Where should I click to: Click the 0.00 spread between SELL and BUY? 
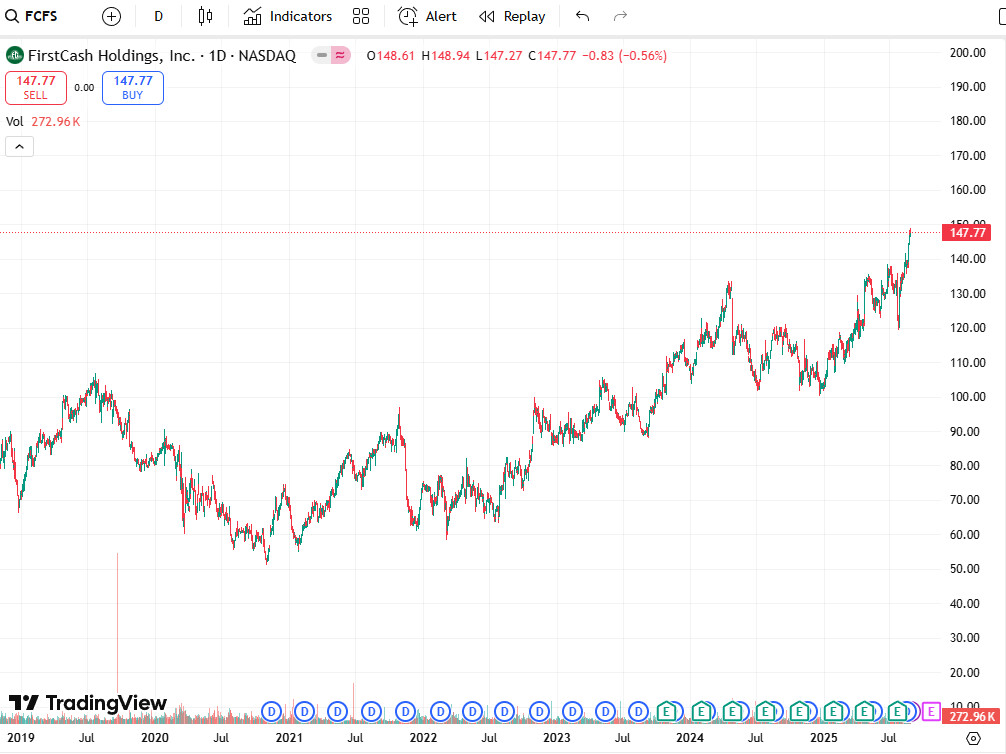pyautogui.click(x=84, y=88)
